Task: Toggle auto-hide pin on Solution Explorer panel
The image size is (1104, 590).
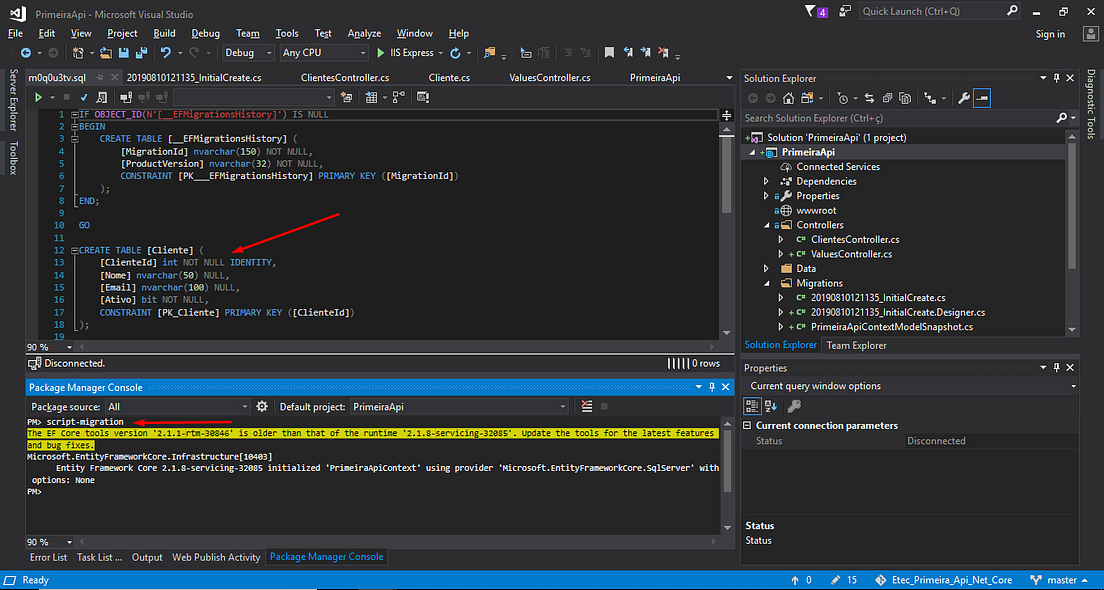Action: coord(1057,78)
